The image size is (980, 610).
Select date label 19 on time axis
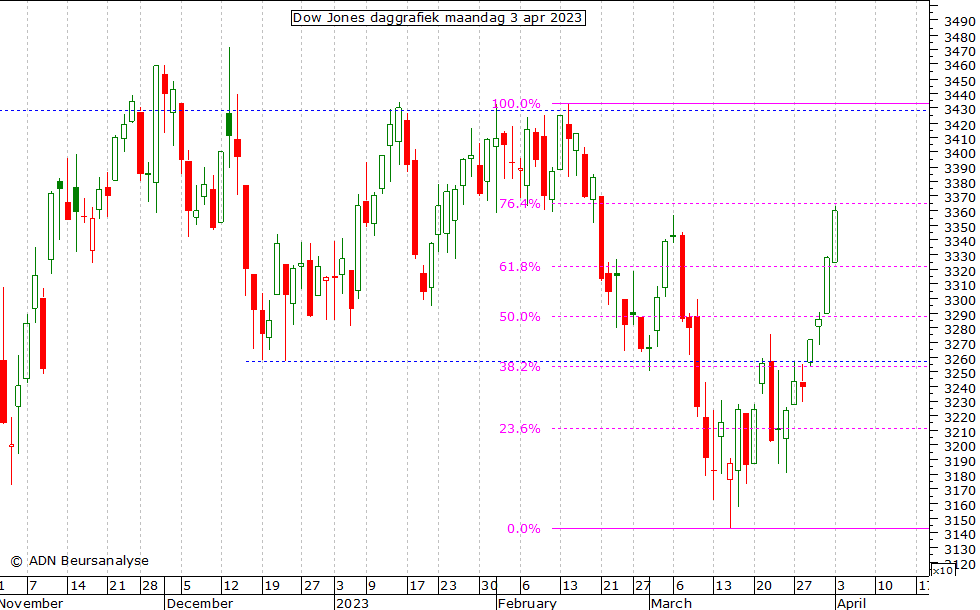tap(272, 586)
